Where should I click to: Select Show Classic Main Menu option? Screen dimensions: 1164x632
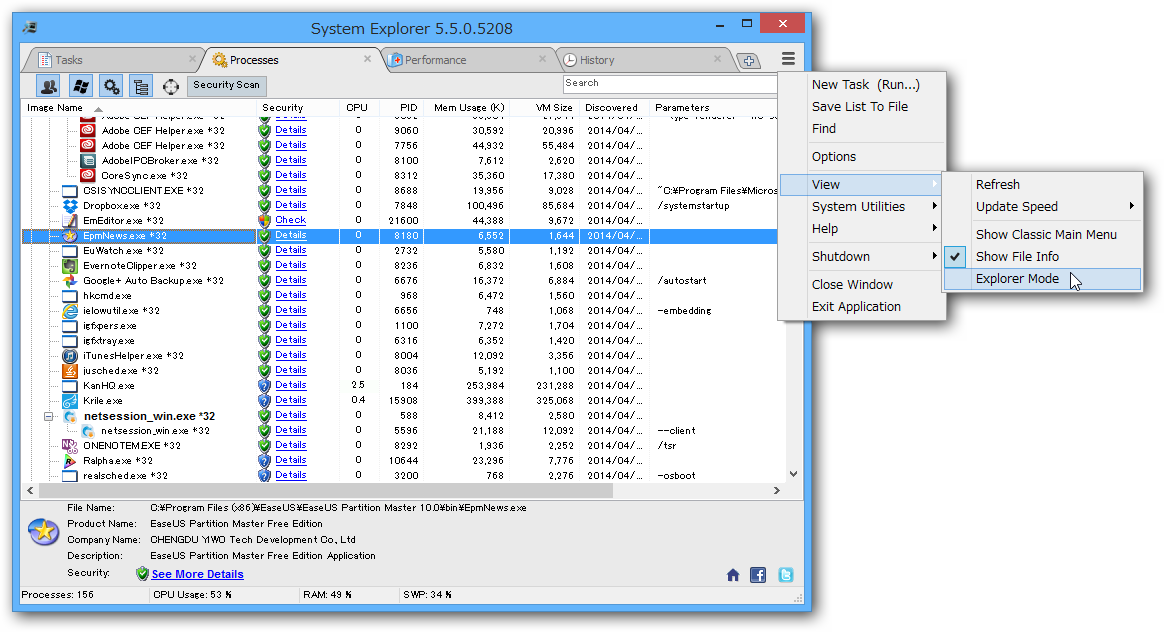1042,234
